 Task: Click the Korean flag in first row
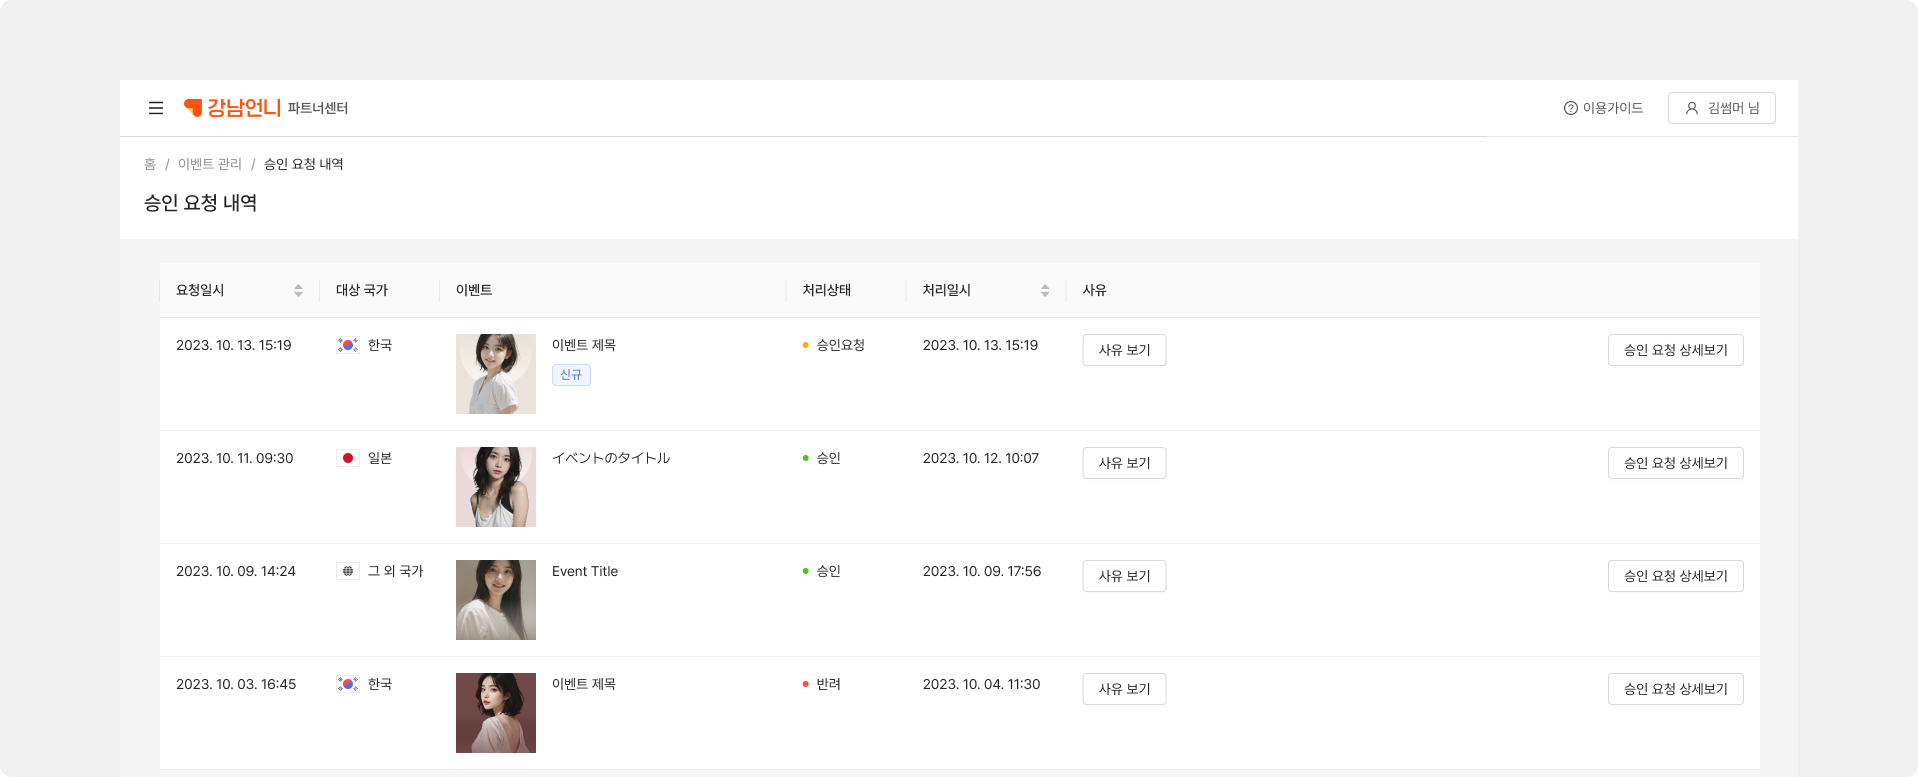point(348,345)
